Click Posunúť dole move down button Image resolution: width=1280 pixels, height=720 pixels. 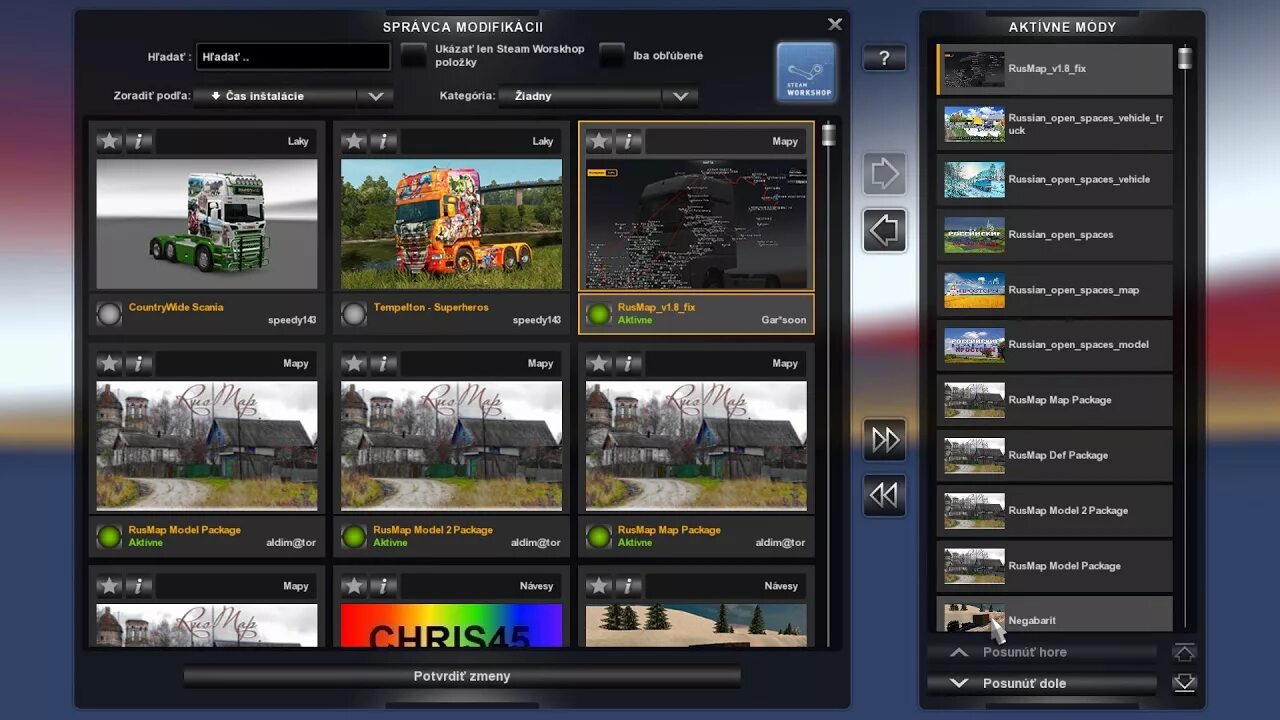tap(1042, 683)
